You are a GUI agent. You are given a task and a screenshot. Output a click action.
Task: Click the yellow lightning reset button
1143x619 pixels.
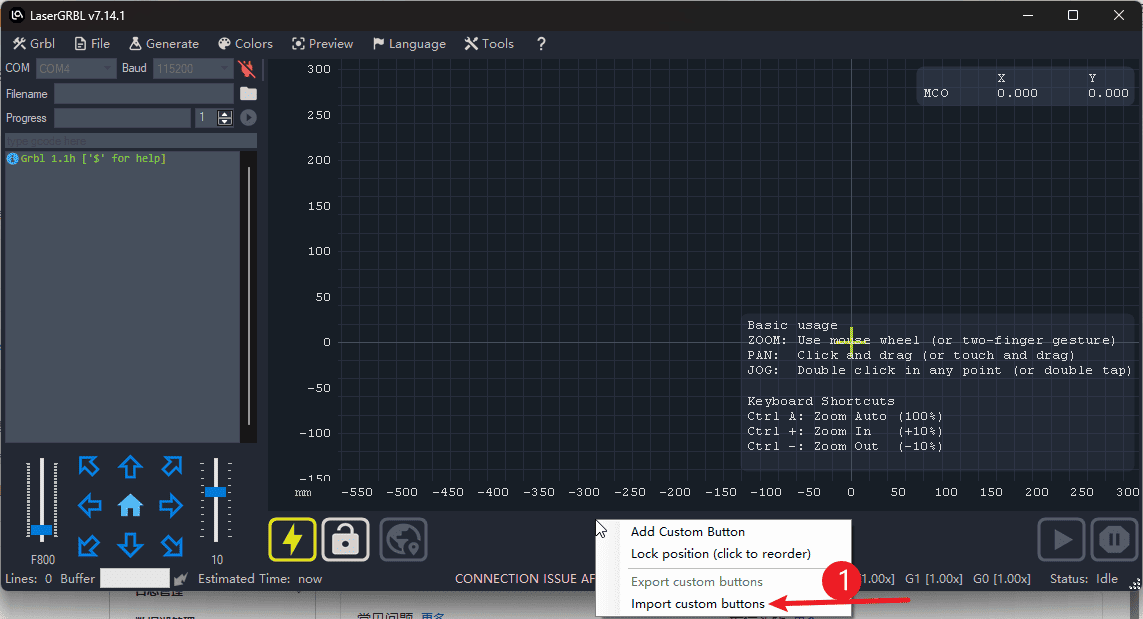pyautogui.click(x=292, y=540)
